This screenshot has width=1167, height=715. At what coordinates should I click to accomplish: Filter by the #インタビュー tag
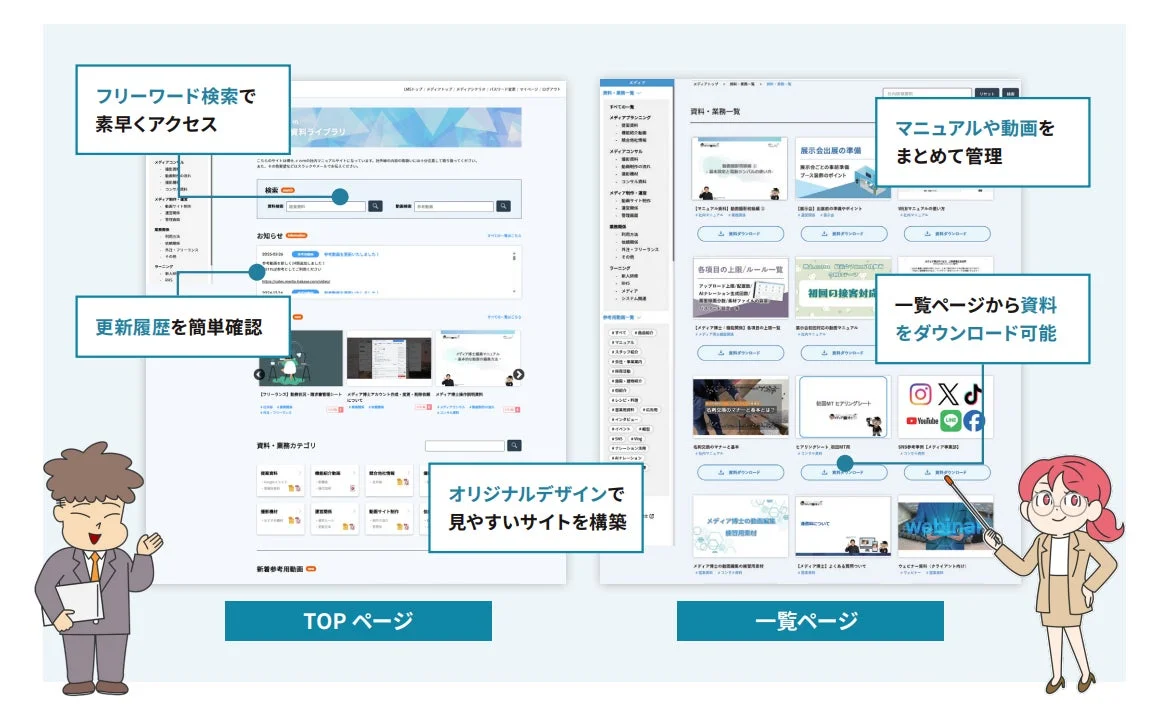(624, 420)
